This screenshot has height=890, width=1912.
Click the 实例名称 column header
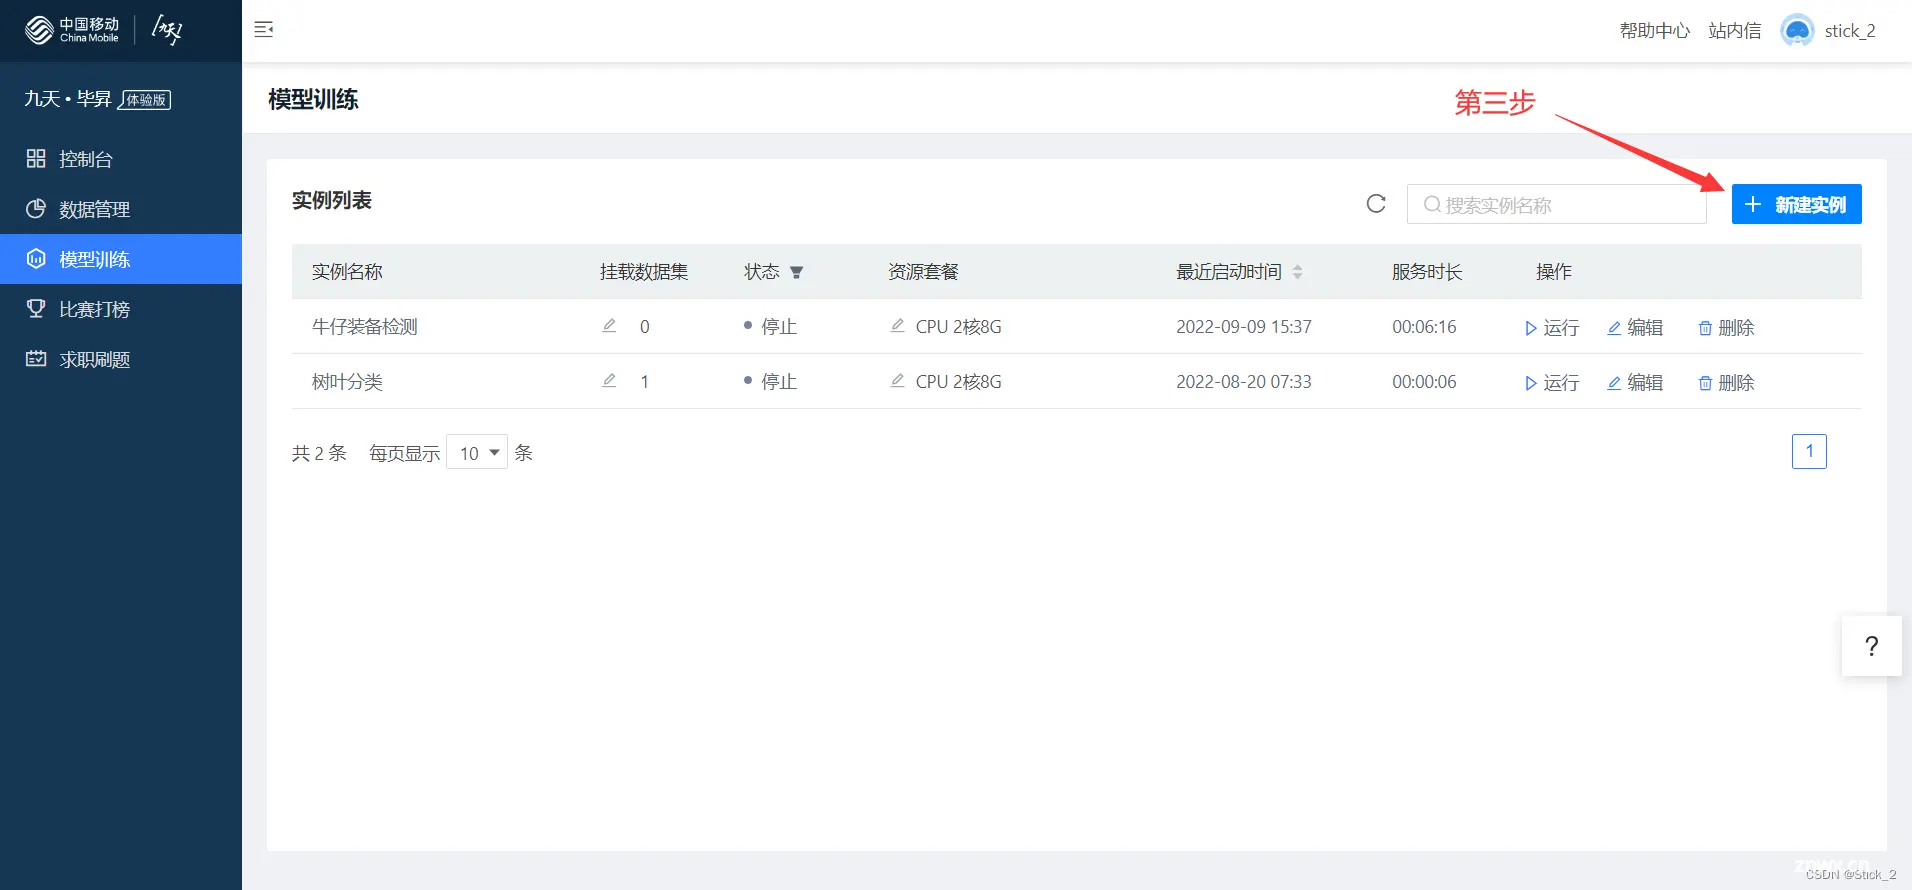(347, 272)
